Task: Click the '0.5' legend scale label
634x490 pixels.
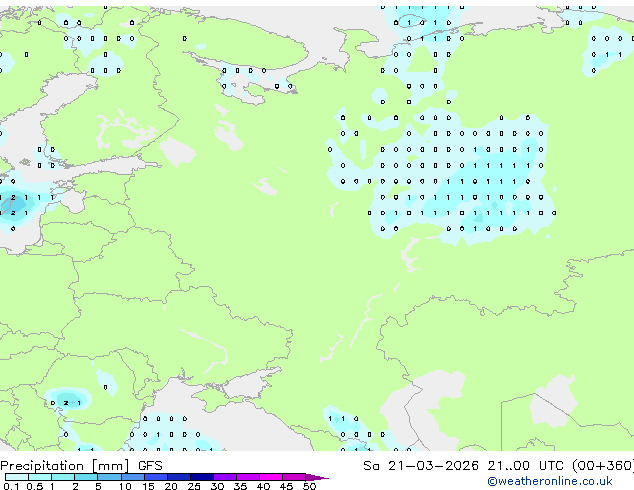Action: (34, 486)
